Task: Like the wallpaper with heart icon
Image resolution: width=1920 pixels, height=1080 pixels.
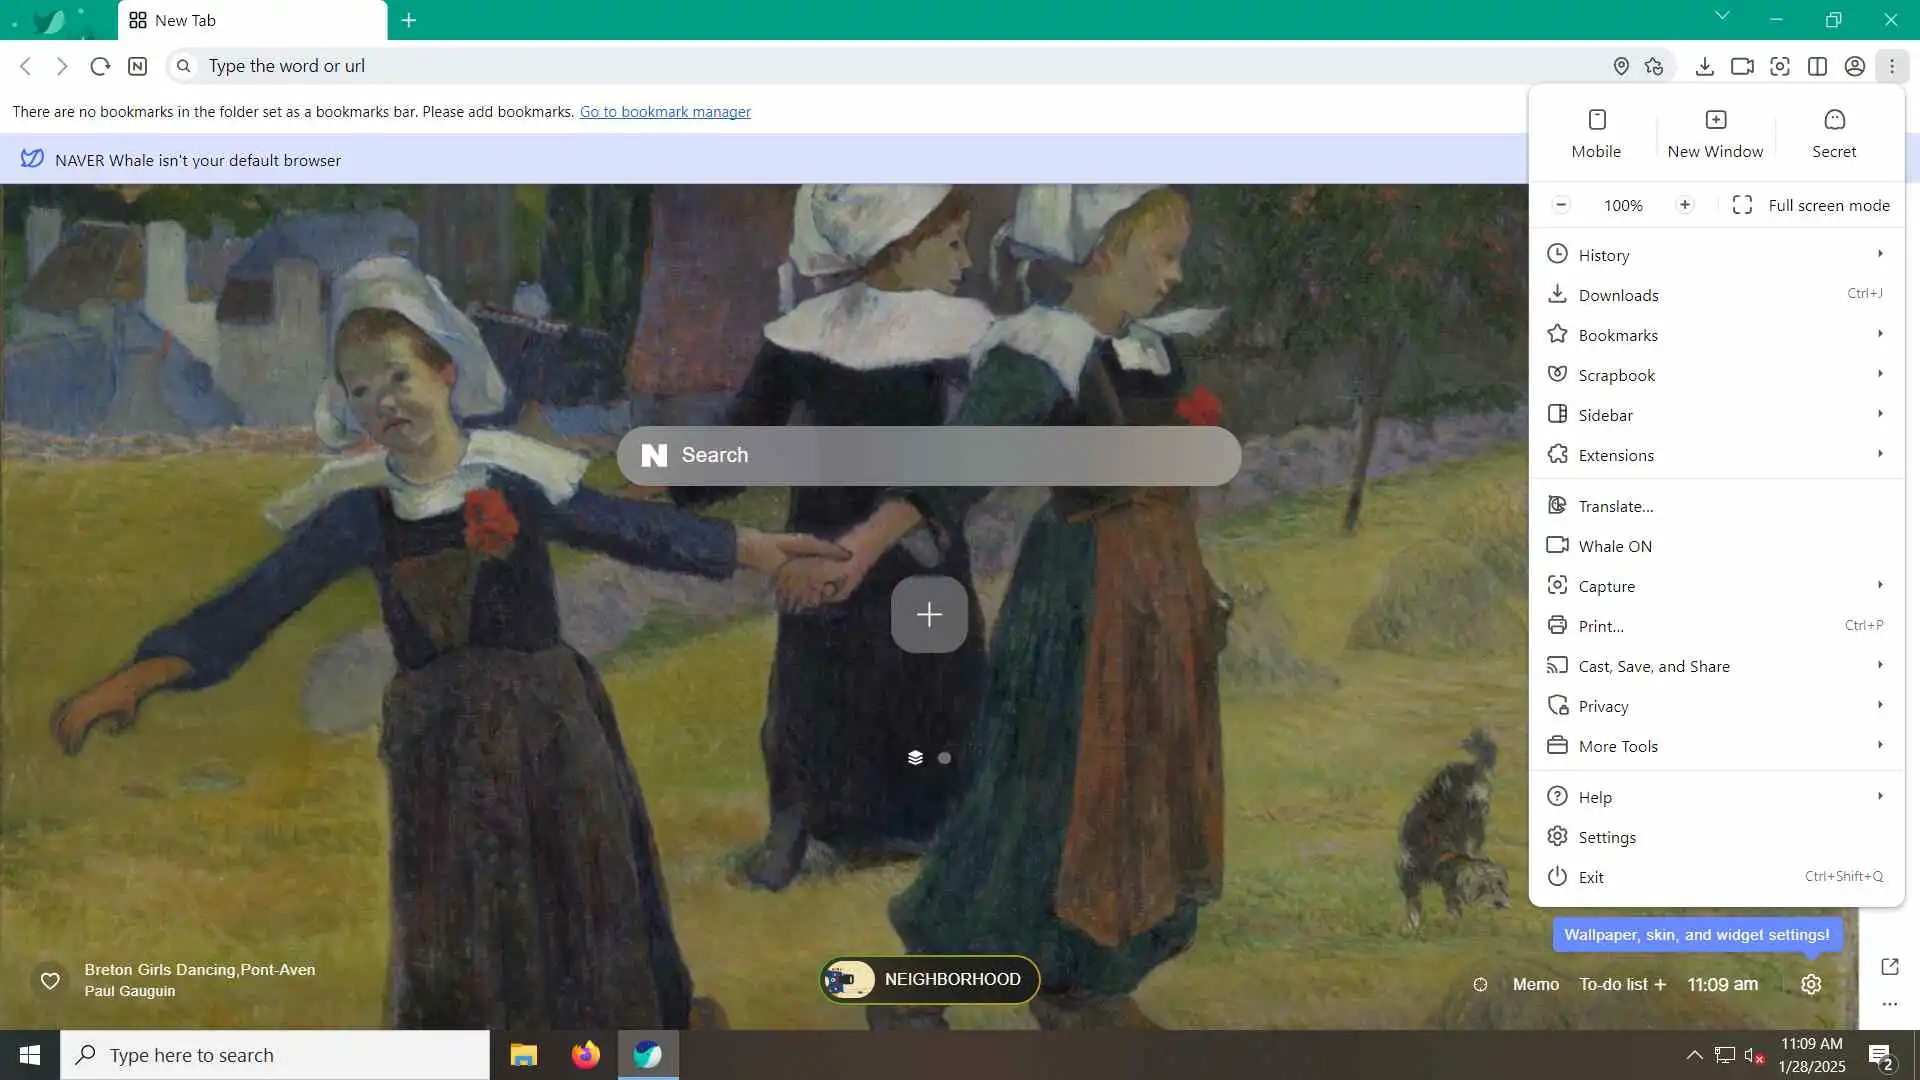Action: [50, 980]
